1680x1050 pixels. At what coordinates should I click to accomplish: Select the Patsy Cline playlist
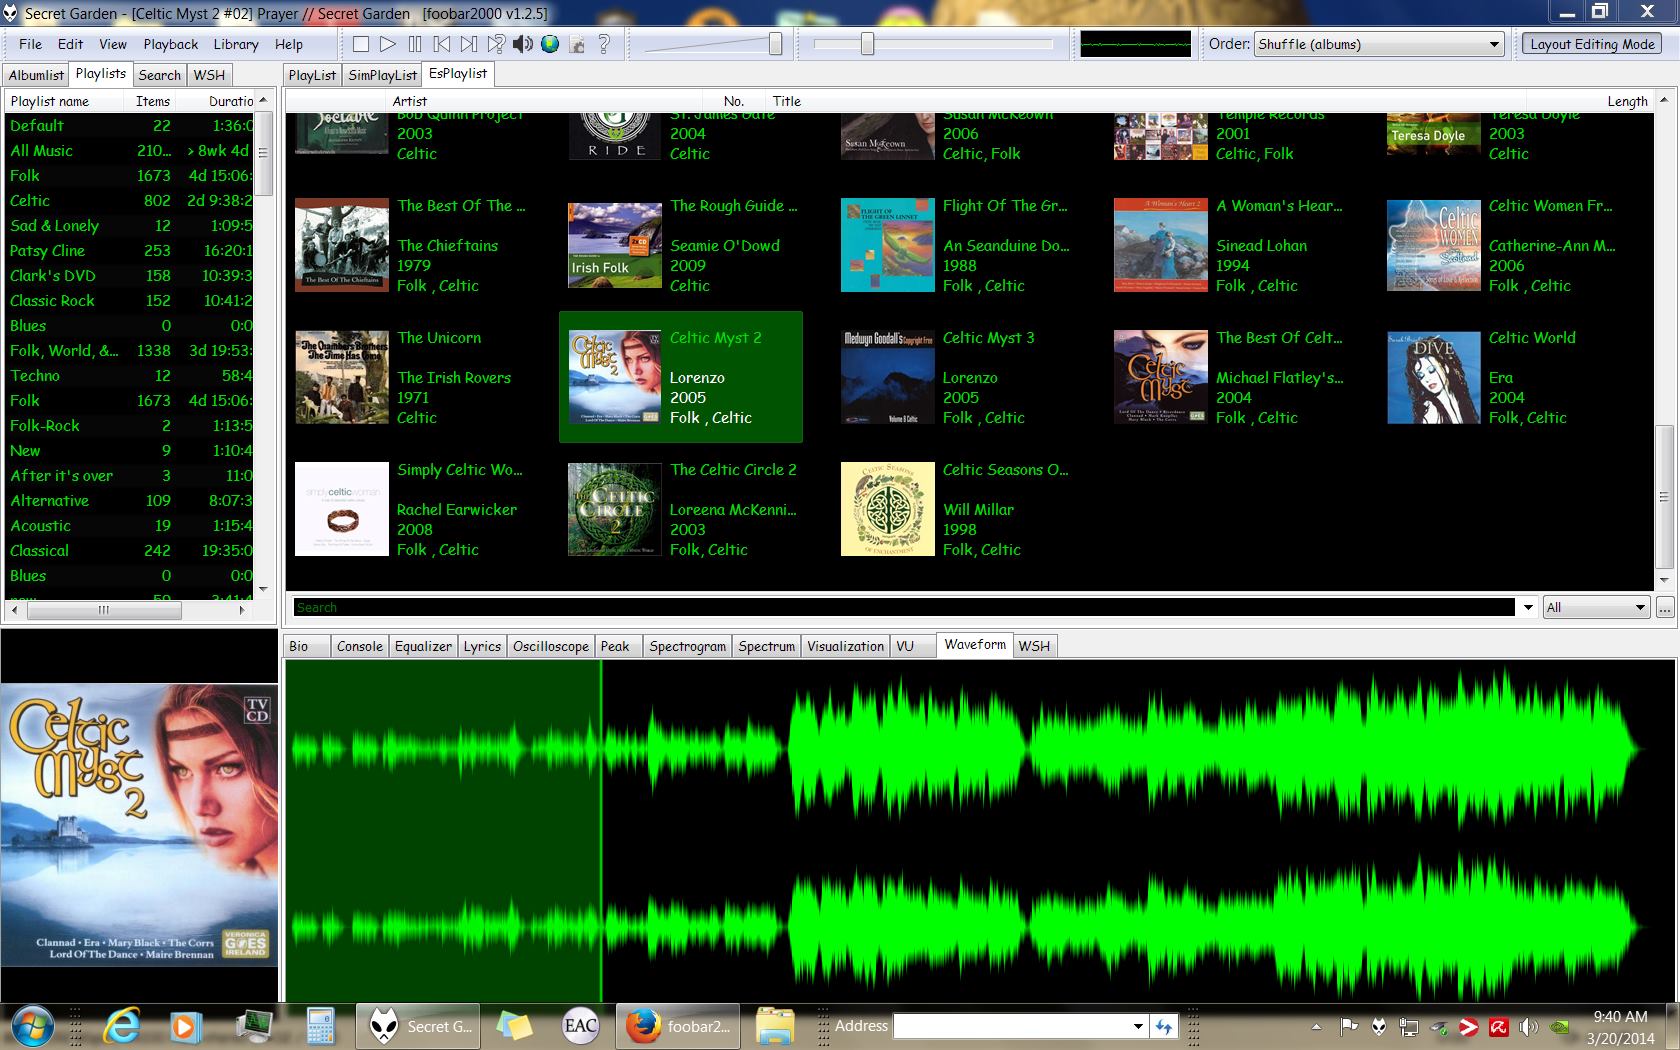(47, 251)
